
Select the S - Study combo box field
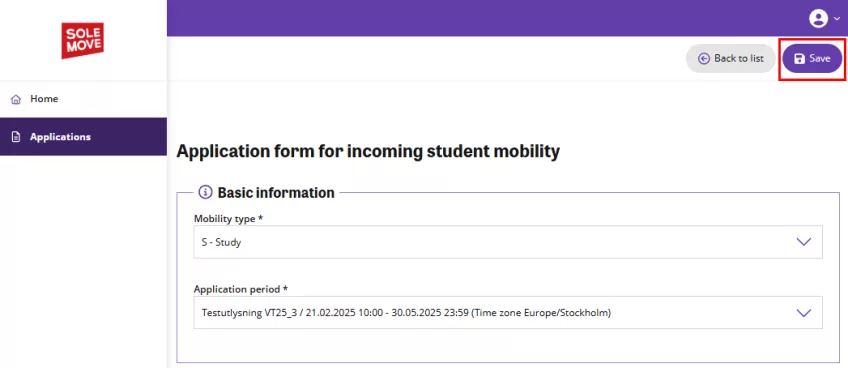(x=508, y=242)
